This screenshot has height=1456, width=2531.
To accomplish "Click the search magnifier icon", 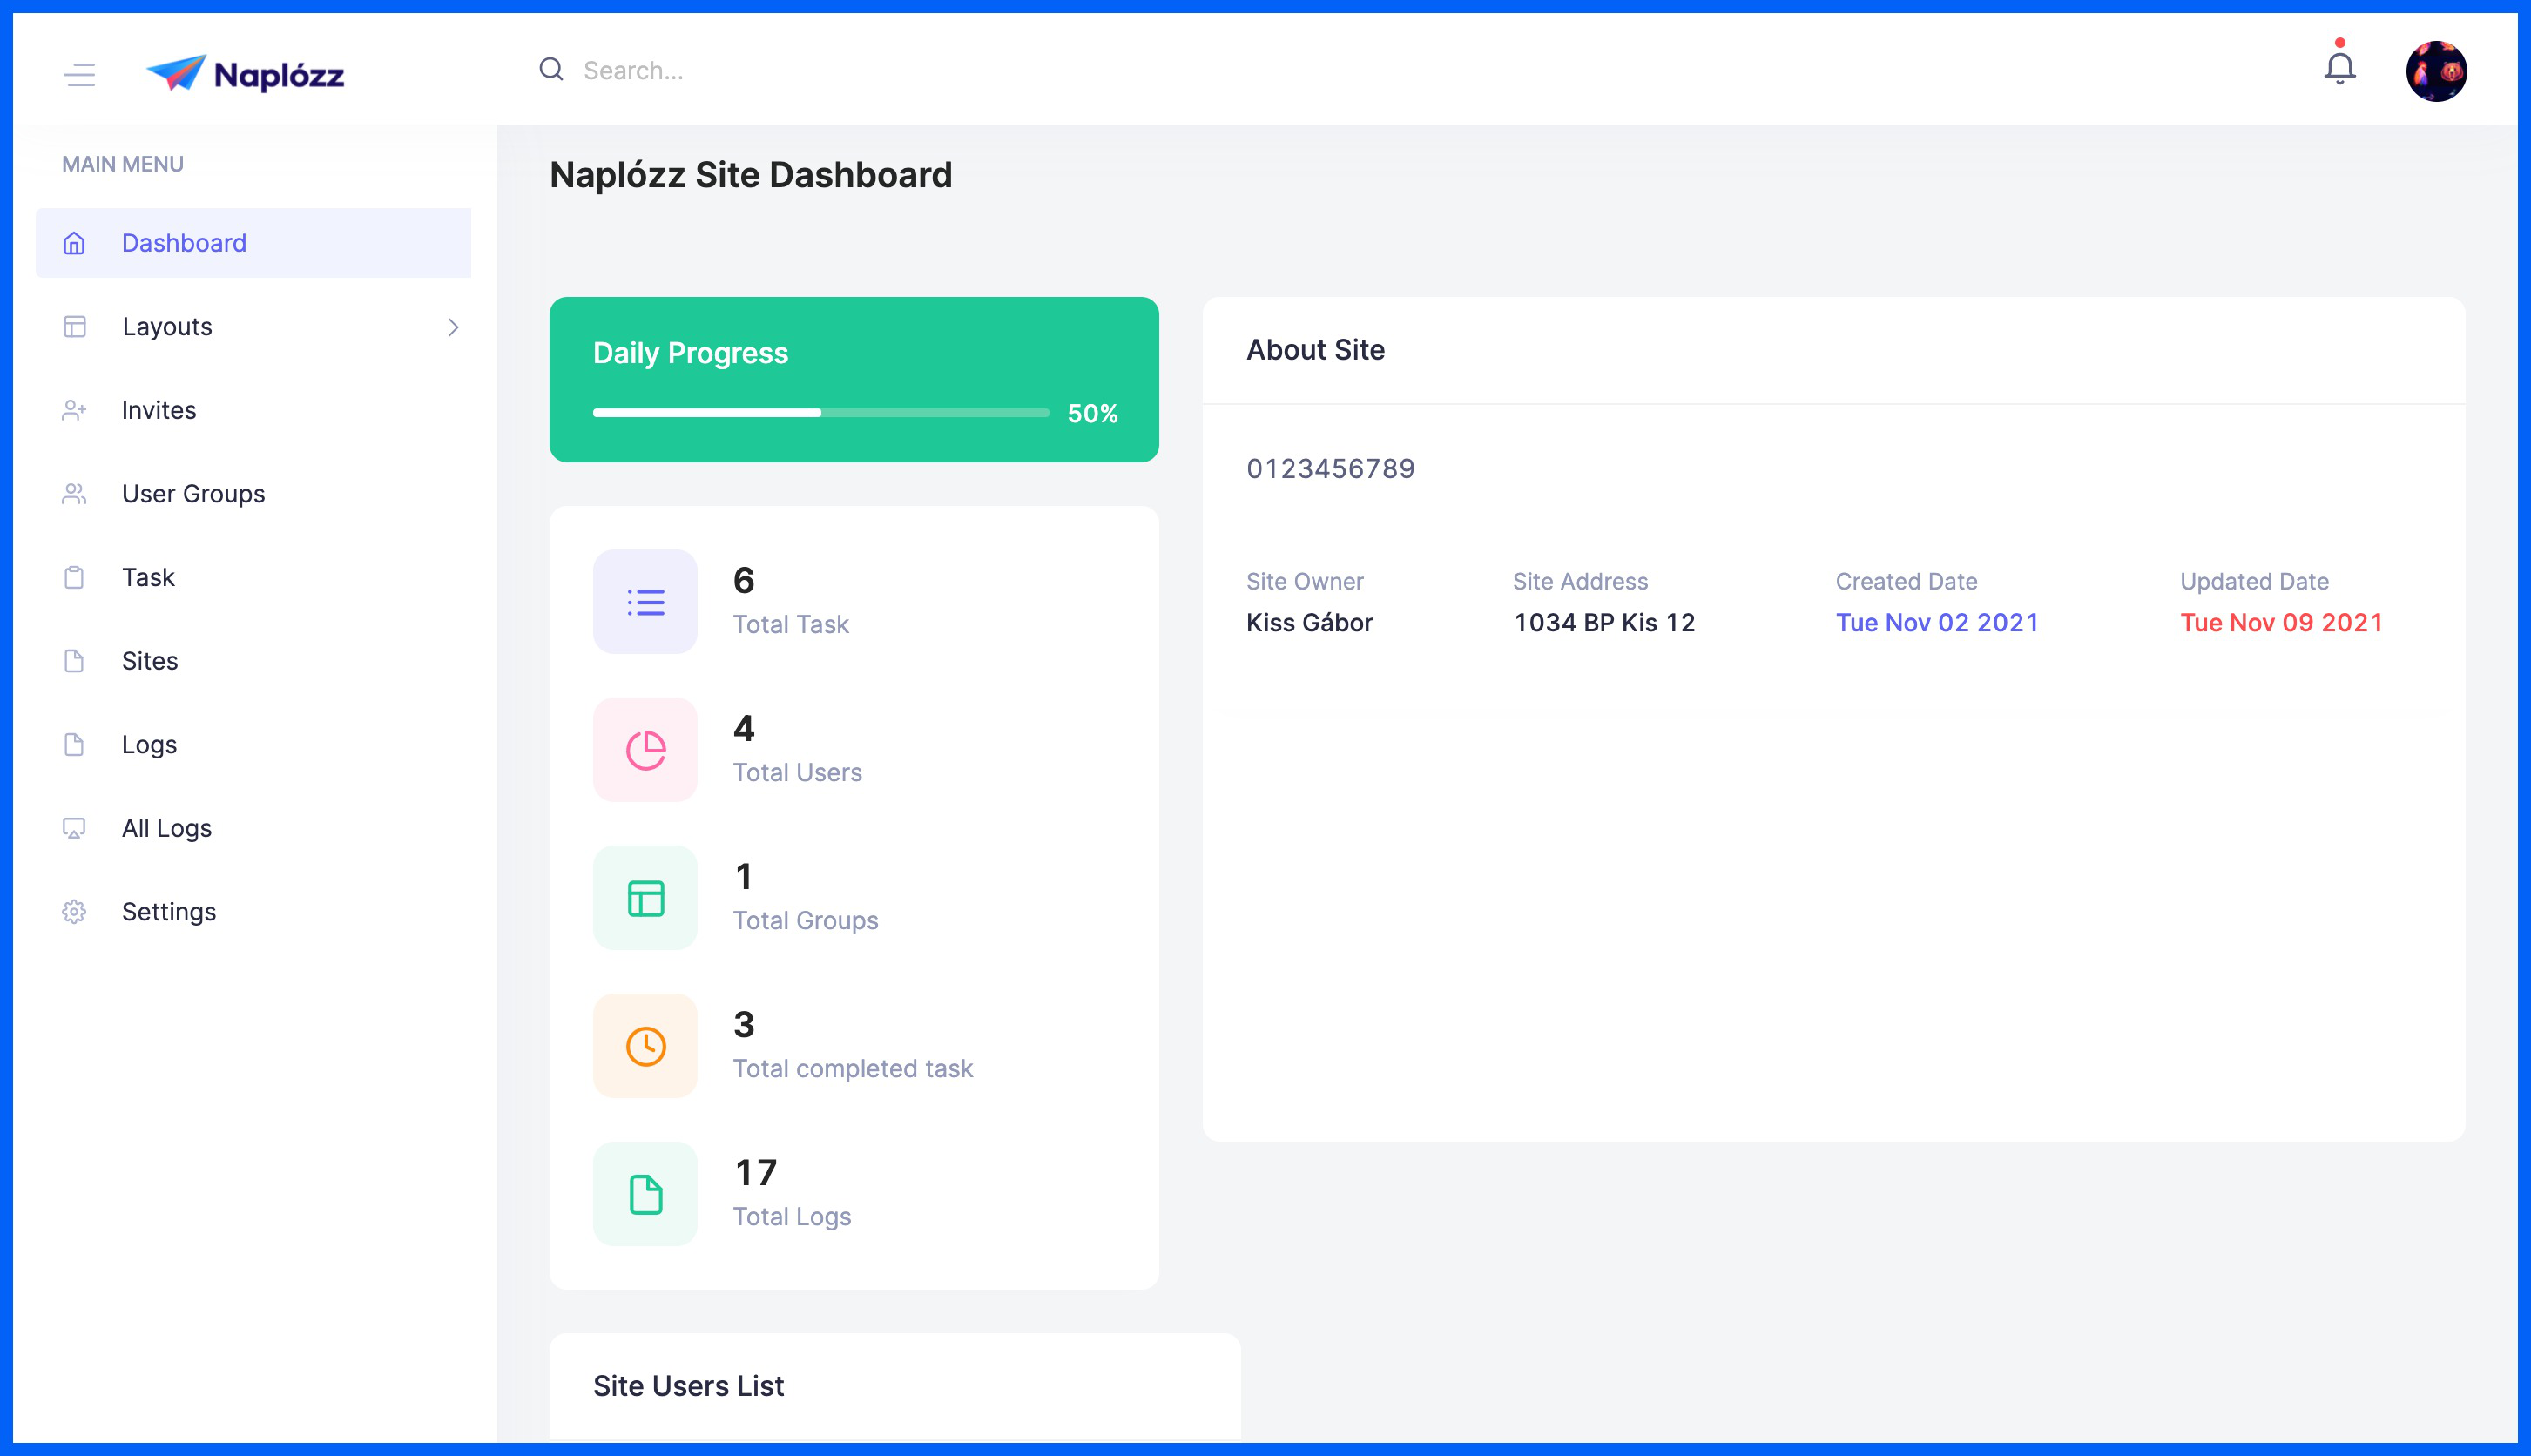I will tap(551, 69).
